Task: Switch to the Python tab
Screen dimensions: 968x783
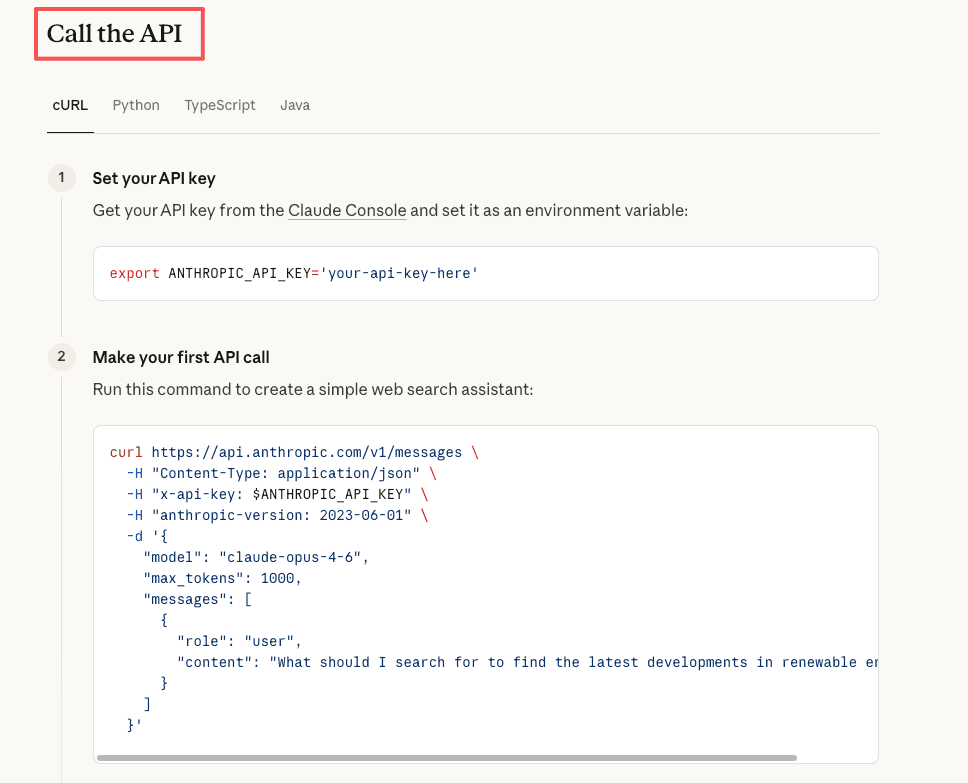Action: [136, 105]
